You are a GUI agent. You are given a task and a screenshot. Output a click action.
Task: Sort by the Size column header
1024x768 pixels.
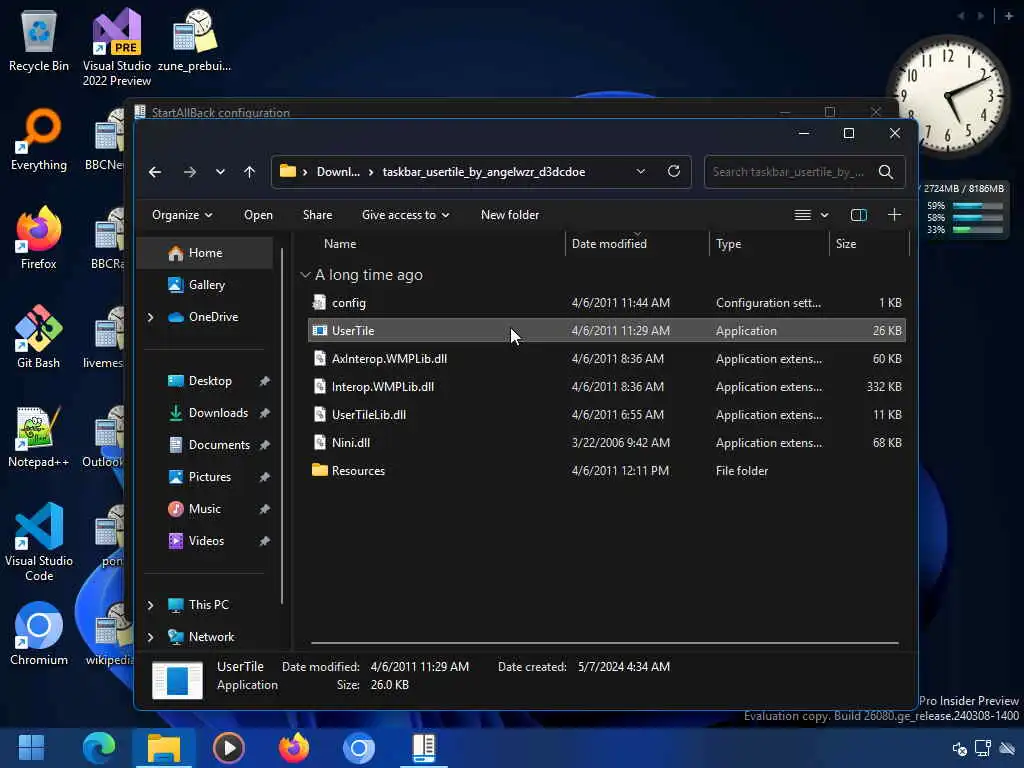tap(846, 244)
